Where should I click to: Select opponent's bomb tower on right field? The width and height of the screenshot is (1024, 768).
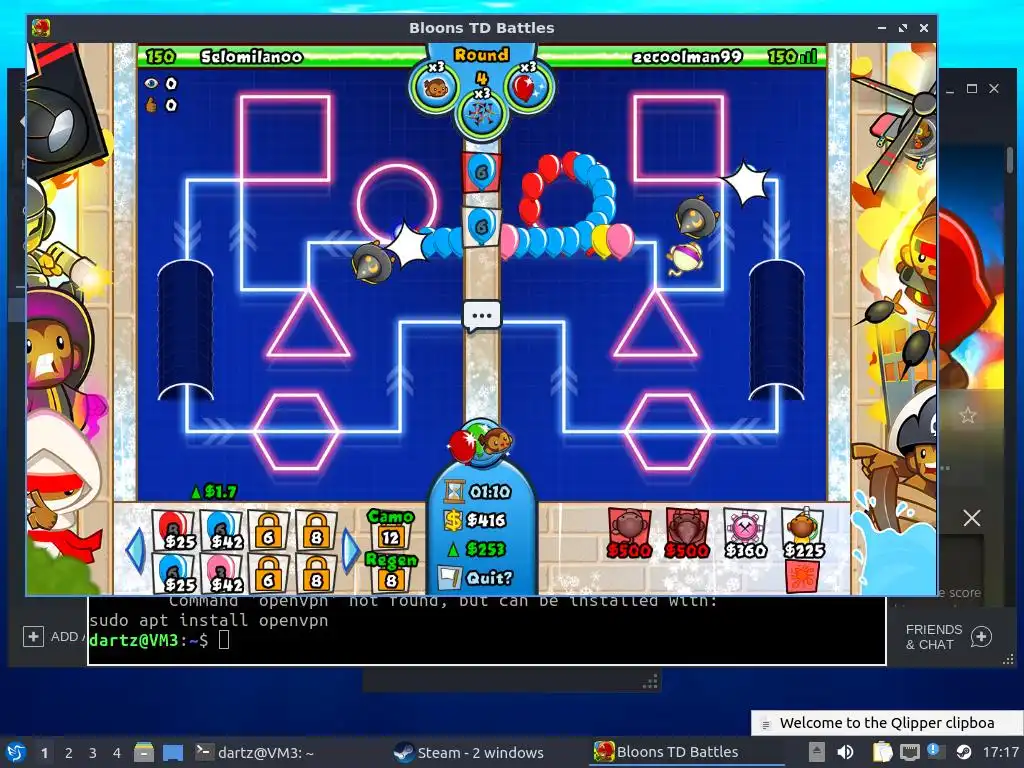pyautogui.click(x=696, y=216)
